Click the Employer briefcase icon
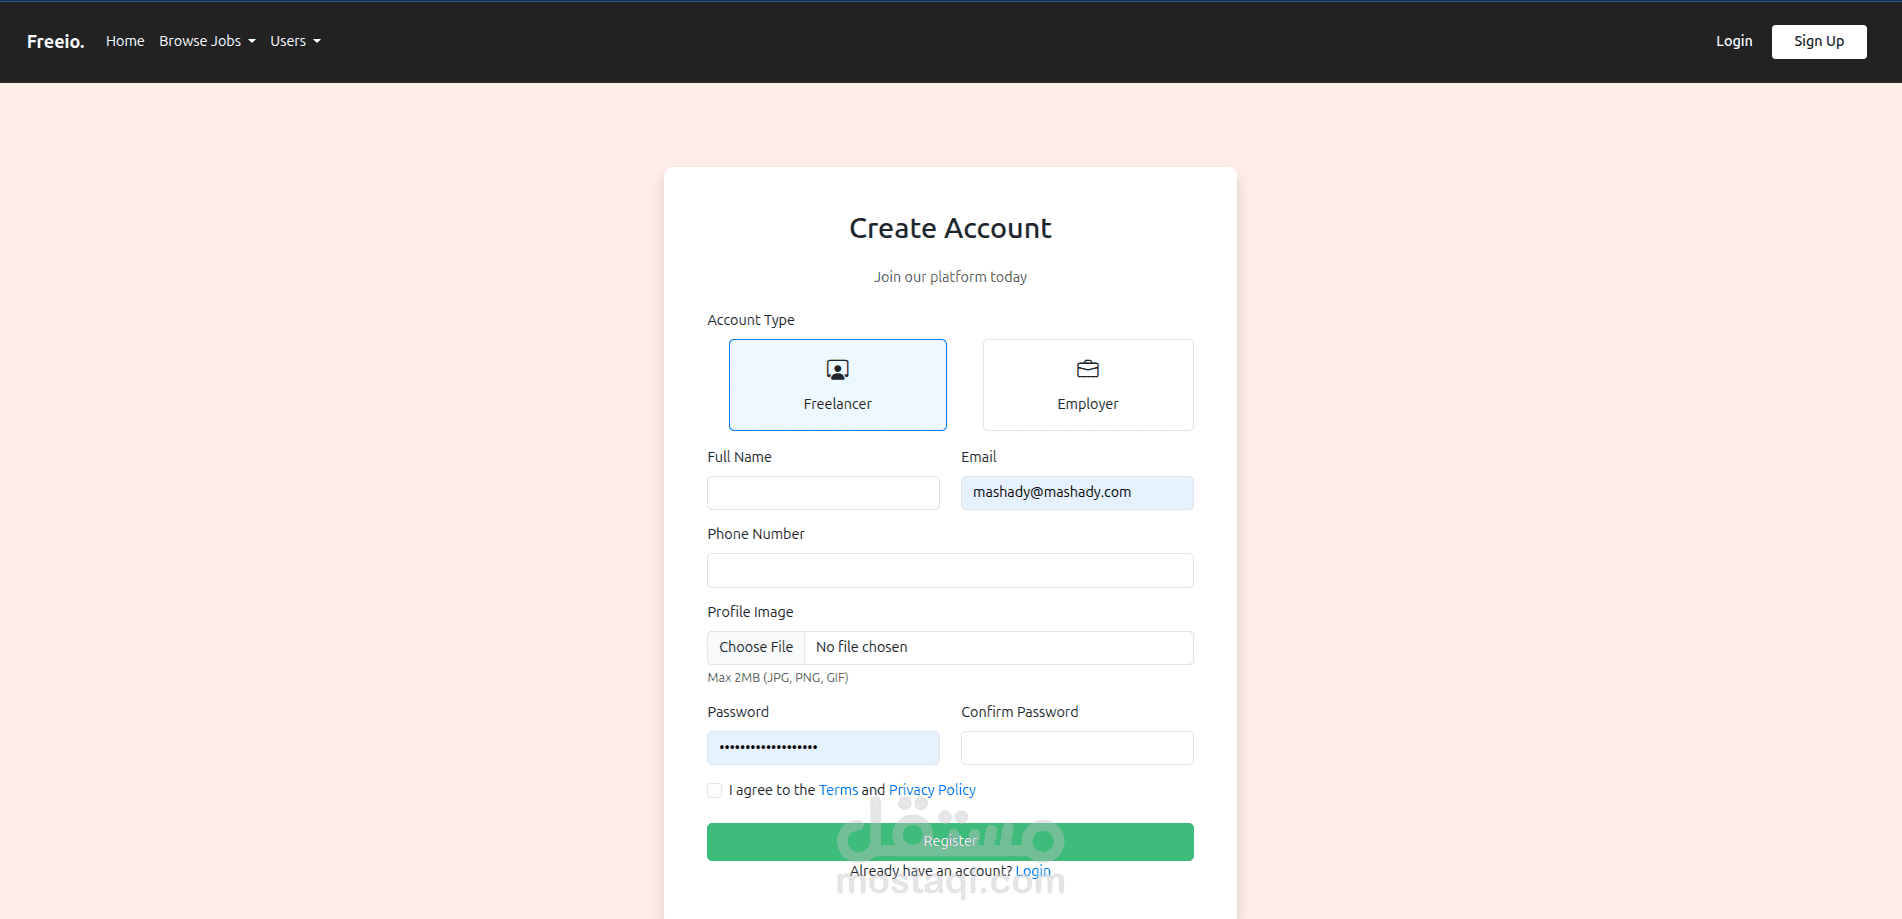 1088,369
